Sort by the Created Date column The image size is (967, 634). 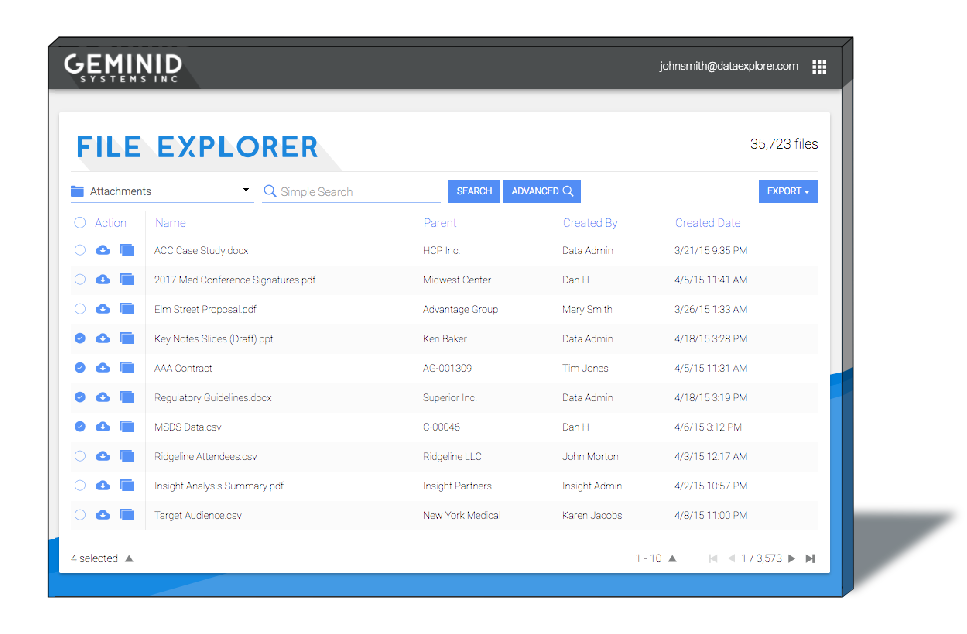point(707,222)
